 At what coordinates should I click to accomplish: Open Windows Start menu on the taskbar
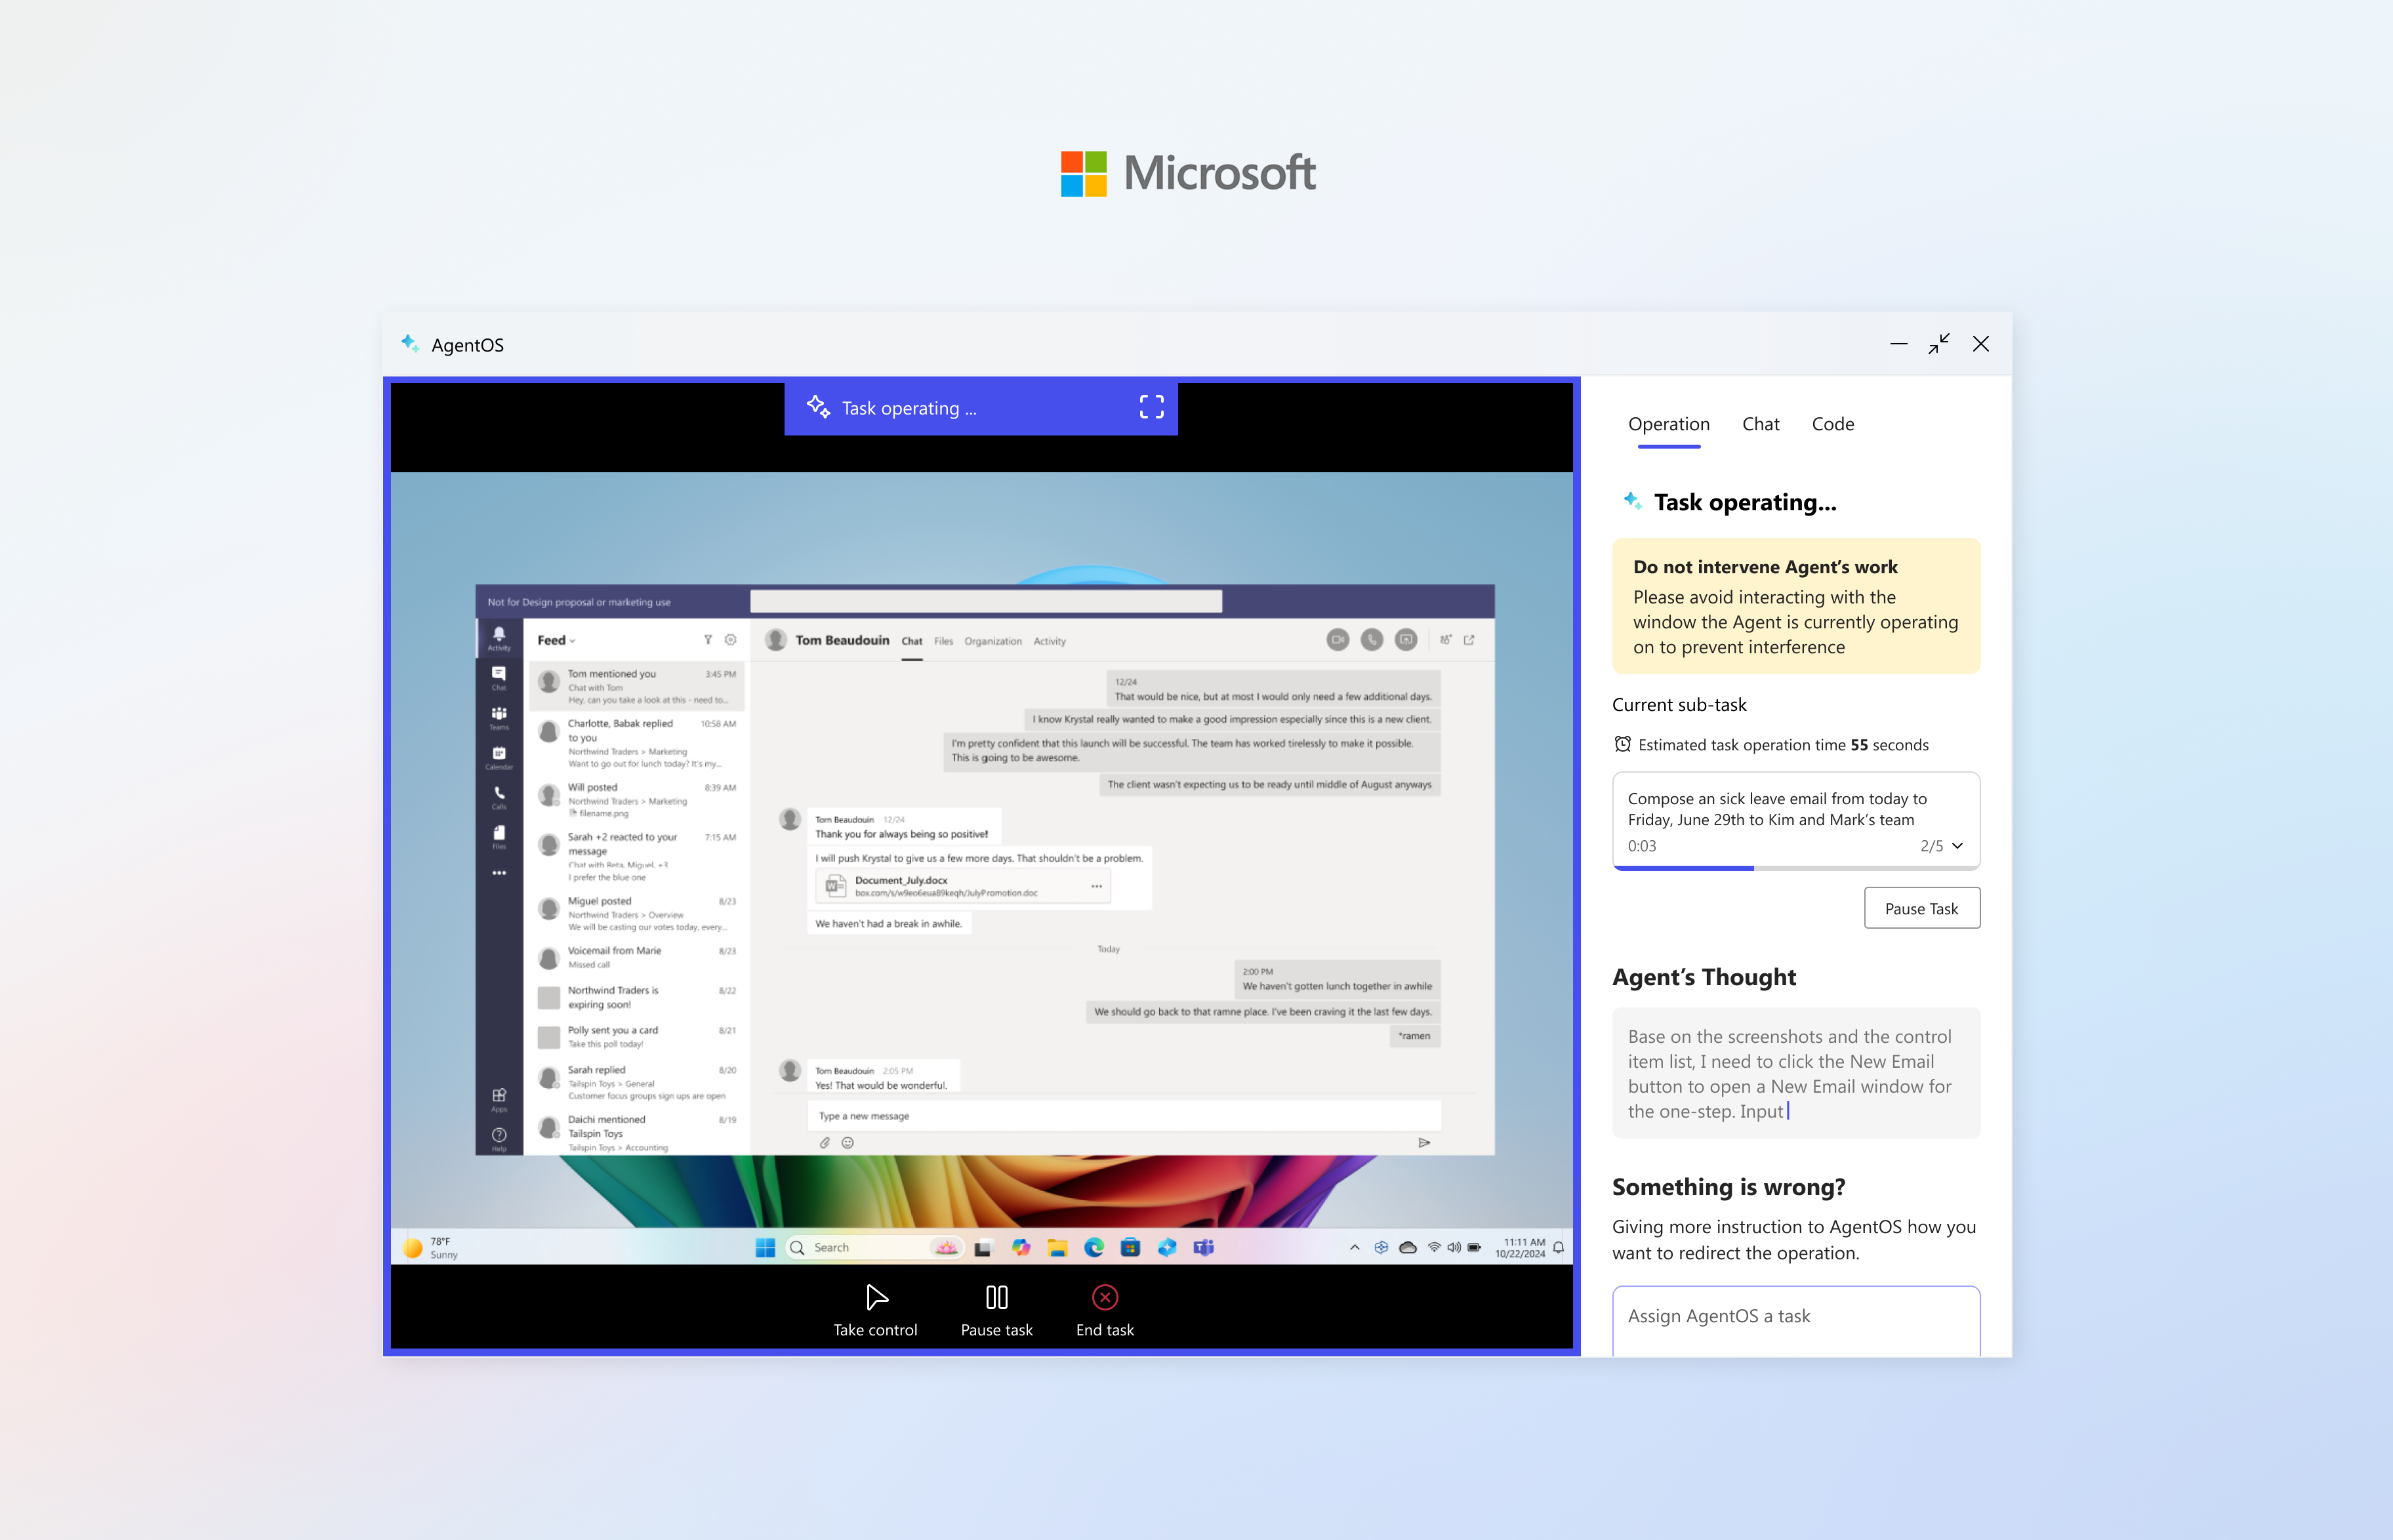coord(765,1247)
